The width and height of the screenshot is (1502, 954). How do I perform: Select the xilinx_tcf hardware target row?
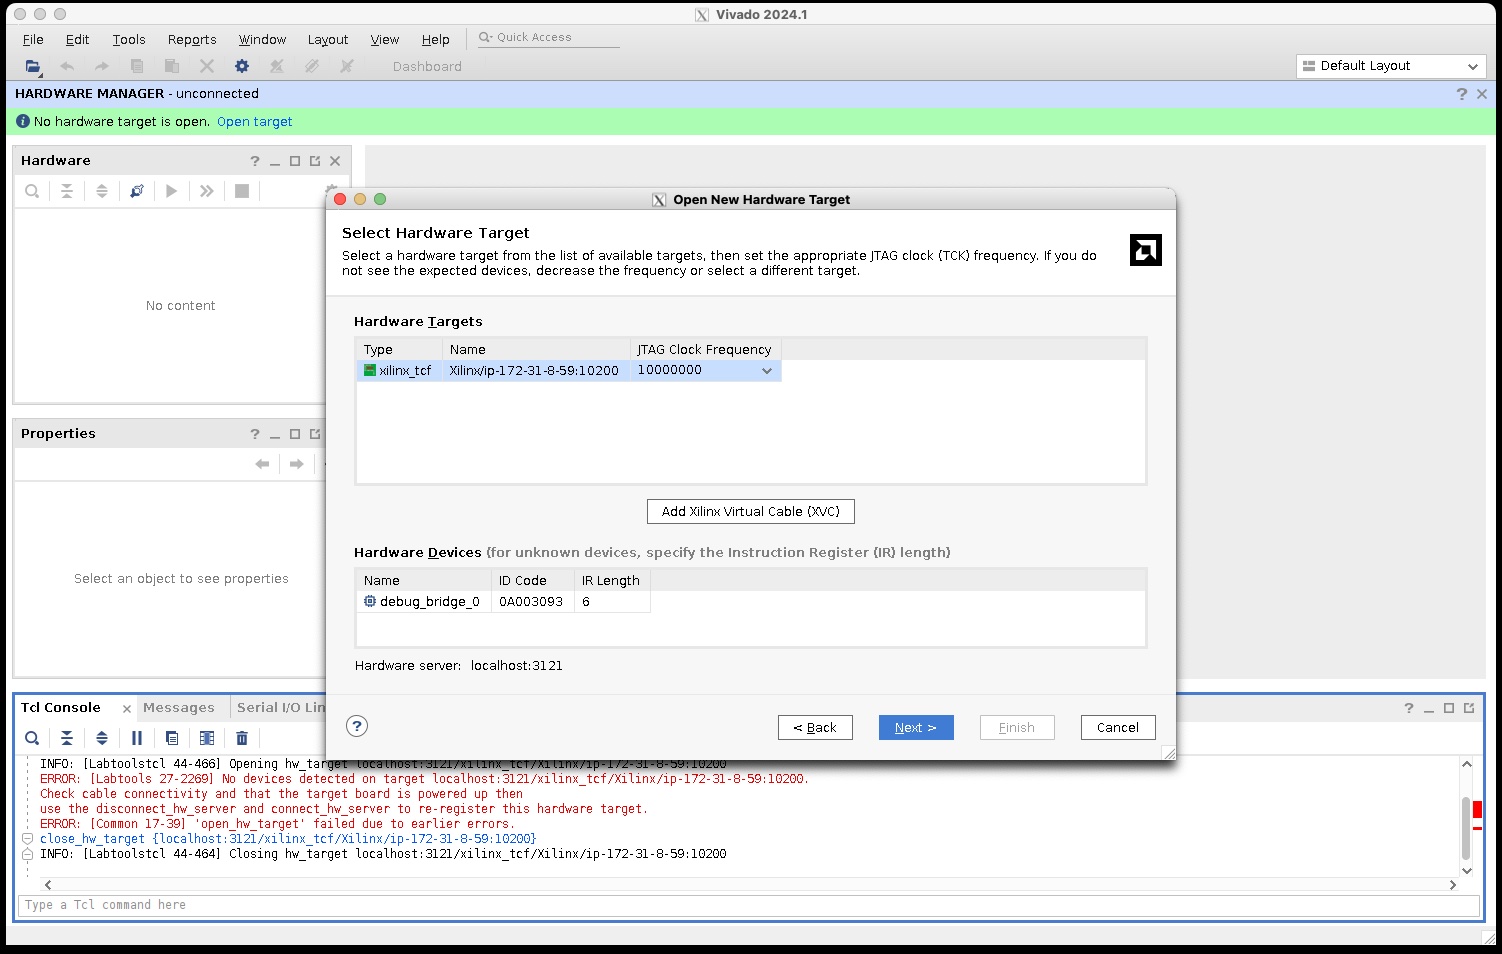(x=569, y=371)
